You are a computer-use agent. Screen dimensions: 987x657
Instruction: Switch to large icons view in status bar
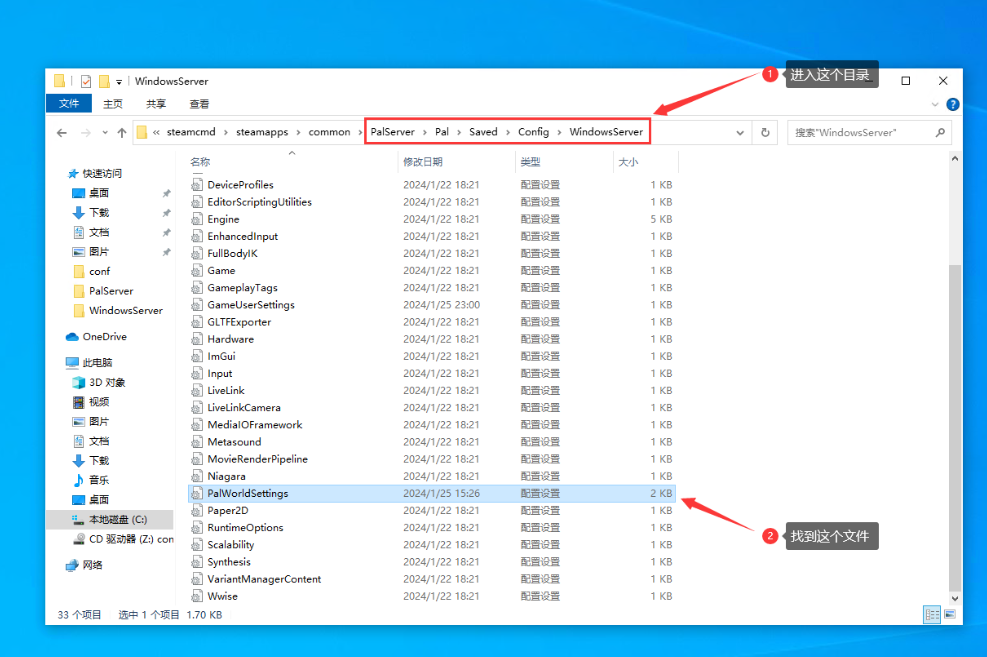(950, 614)
